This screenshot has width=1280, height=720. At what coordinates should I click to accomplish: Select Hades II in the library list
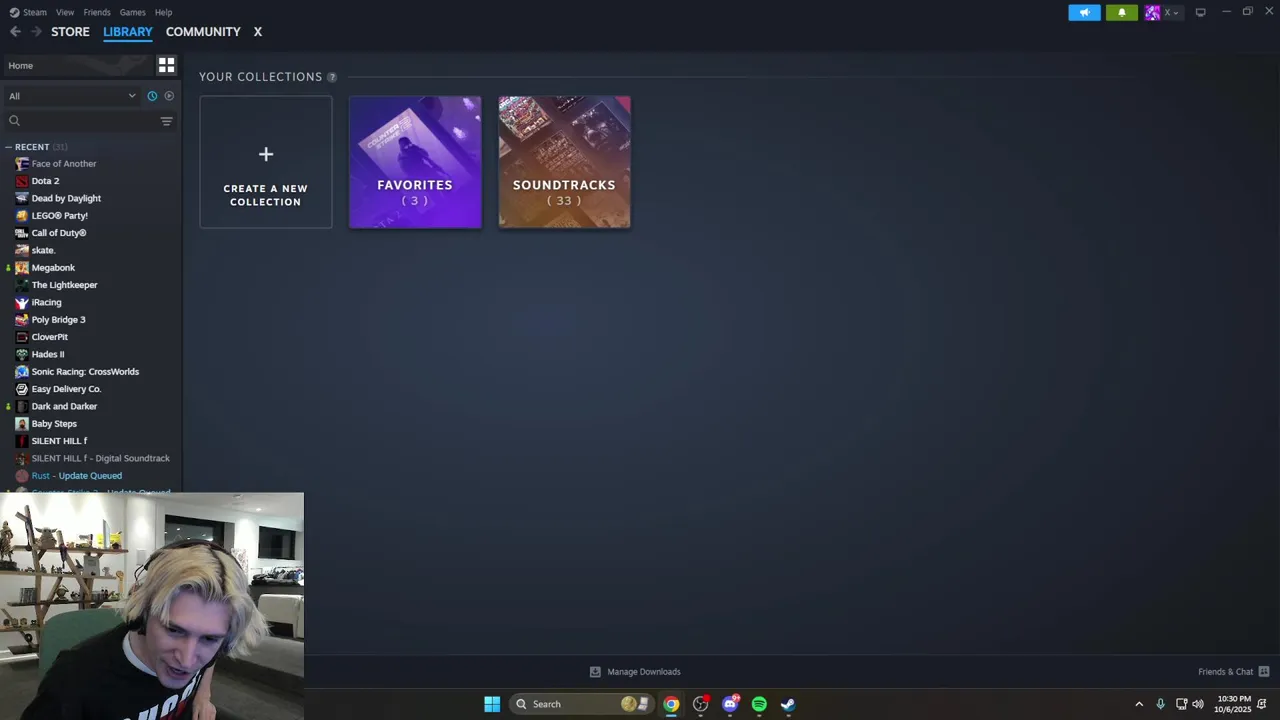pyautogui.click(x=48, y=354)
